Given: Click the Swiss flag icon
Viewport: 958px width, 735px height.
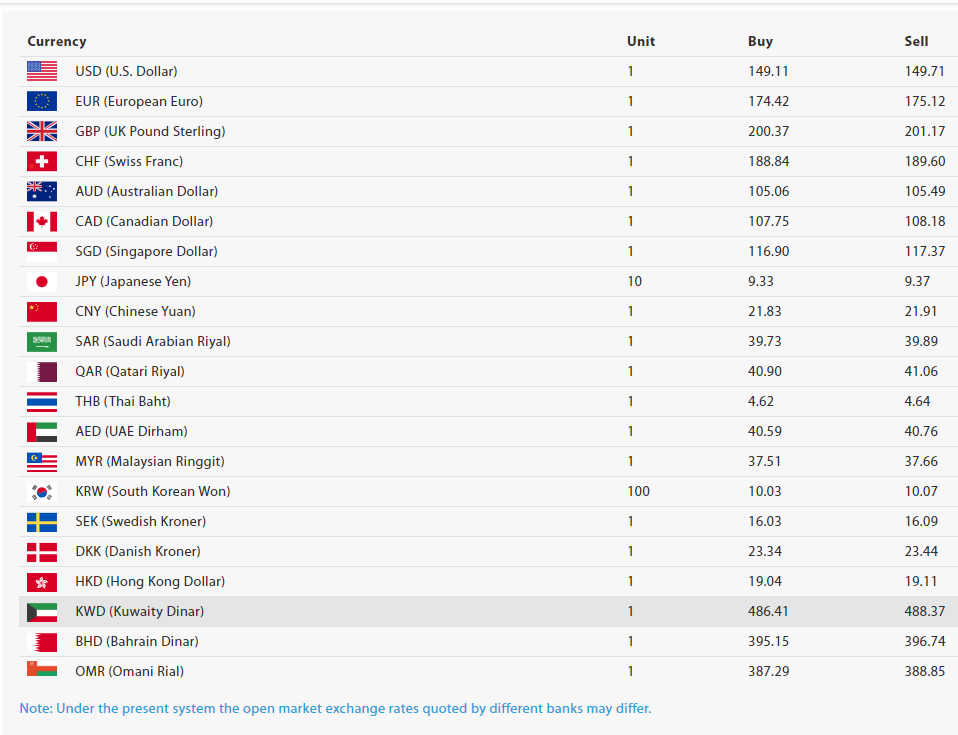Looking at the screenshot, I should point(42,161).
